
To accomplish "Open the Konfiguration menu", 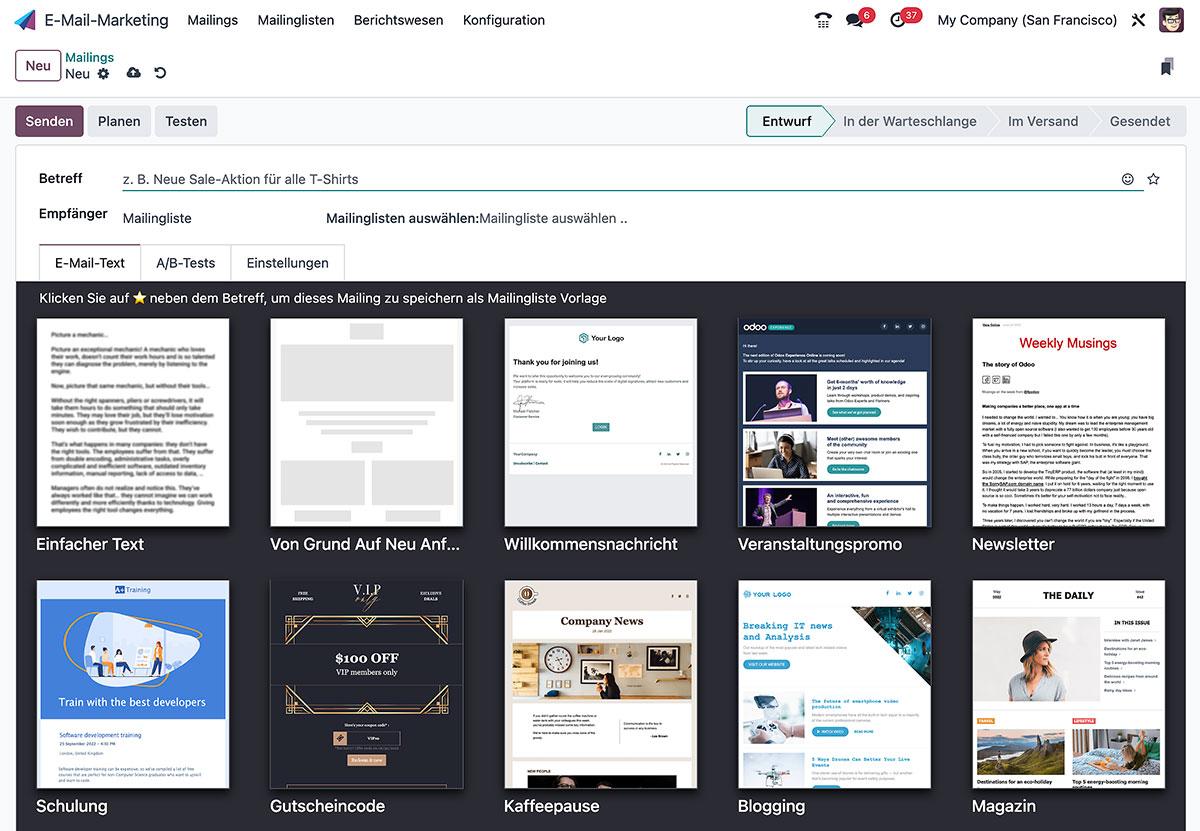I will pos(504,20).
